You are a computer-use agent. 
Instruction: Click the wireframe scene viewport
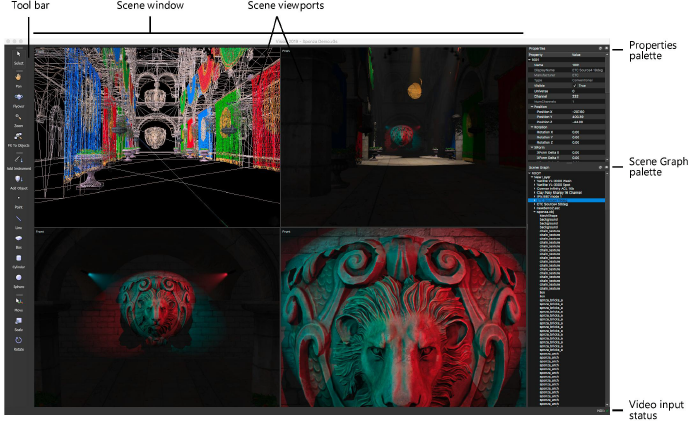point(157,137)
